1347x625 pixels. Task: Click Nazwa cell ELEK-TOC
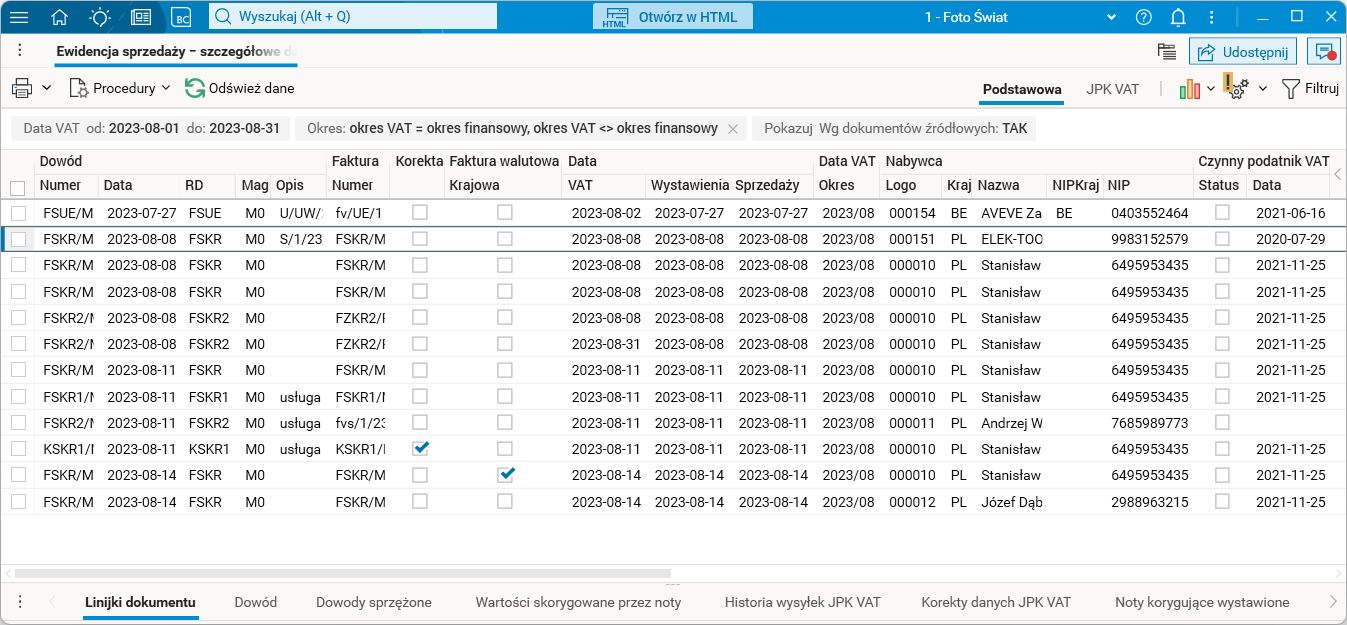click(1011, 239)
